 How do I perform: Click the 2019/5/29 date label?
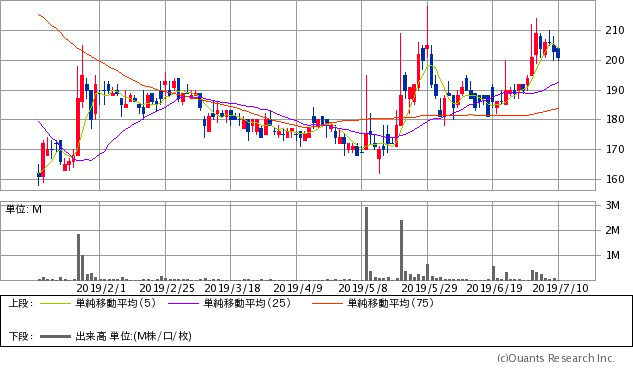(x=430, y=288)
